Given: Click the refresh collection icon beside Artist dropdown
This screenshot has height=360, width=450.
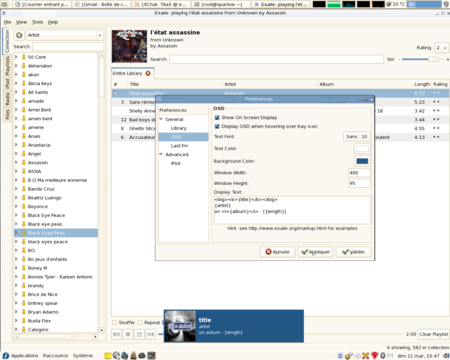Looking at the screenshot, I should 19,35.
